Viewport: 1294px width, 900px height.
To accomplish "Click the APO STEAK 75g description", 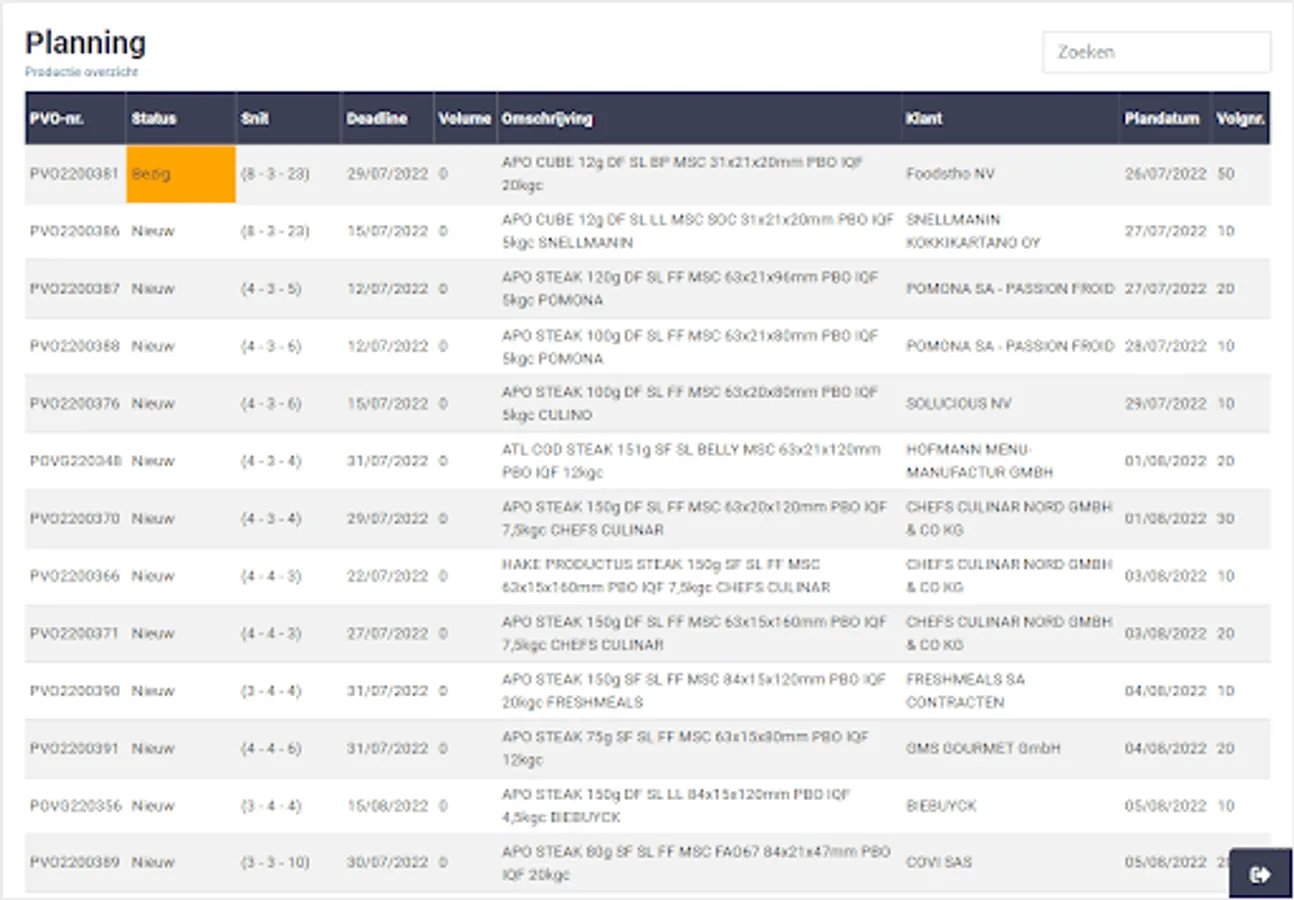I will (x=685, y=749).
